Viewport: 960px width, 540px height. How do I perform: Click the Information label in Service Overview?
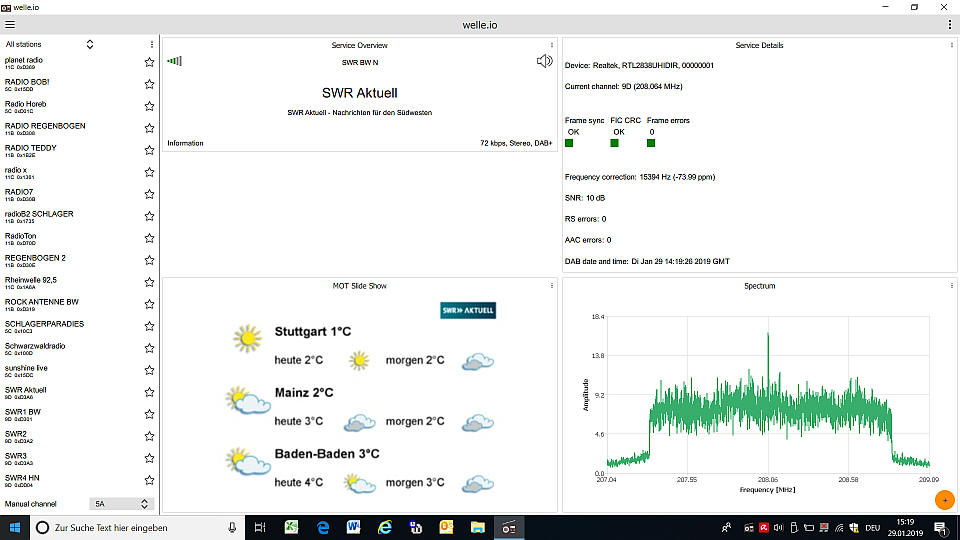tap(185, 143)
